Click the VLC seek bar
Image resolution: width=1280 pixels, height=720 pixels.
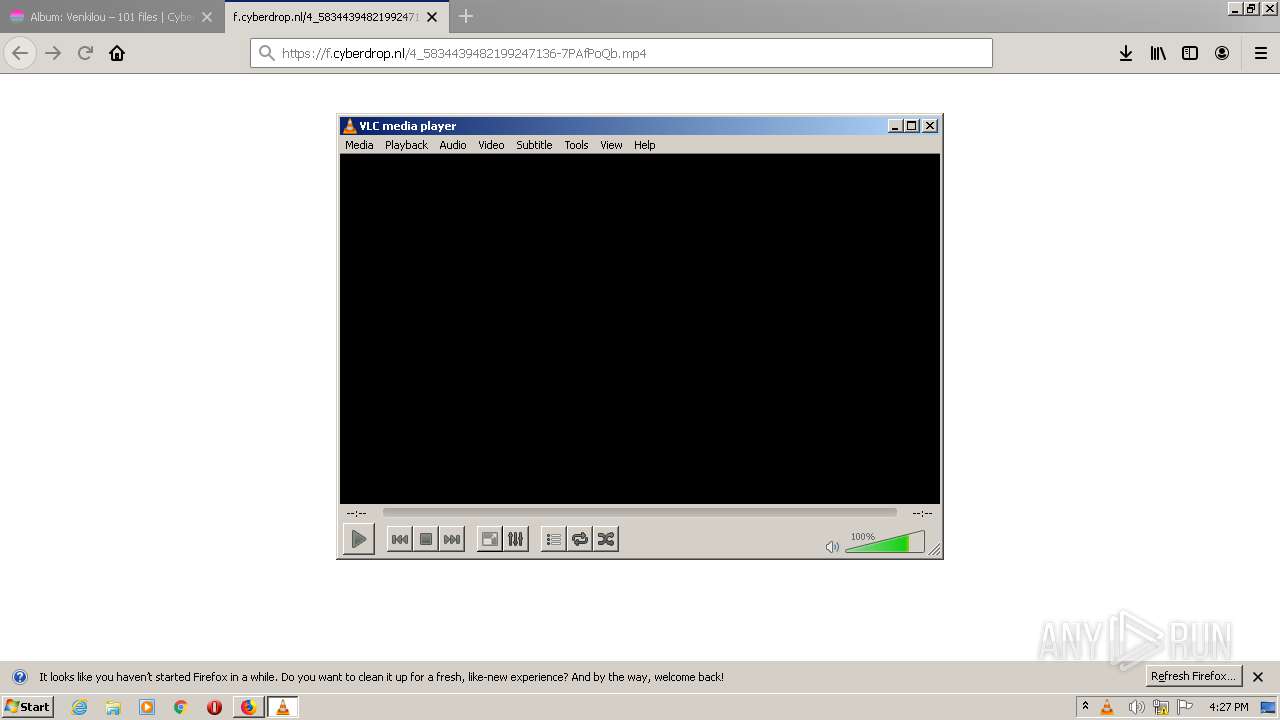click(x=640, y=512)
